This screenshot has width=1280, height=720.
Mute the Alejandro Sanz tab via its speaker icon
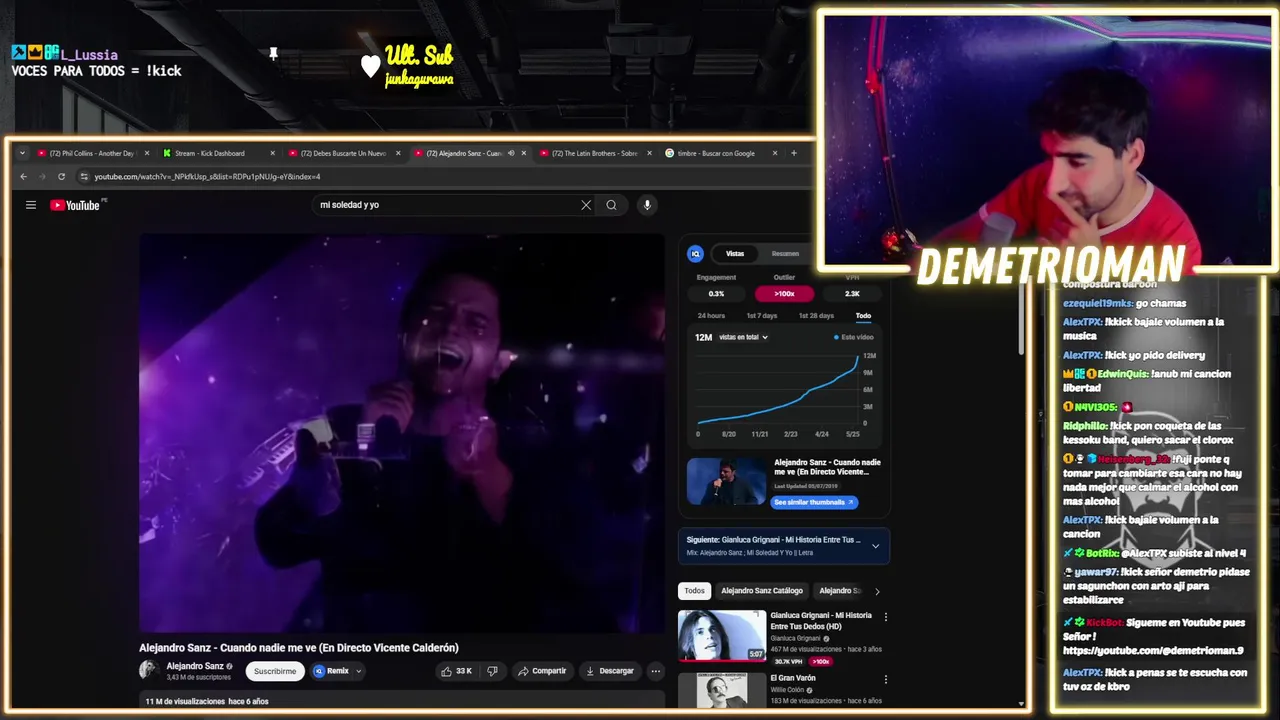[511, 153]
